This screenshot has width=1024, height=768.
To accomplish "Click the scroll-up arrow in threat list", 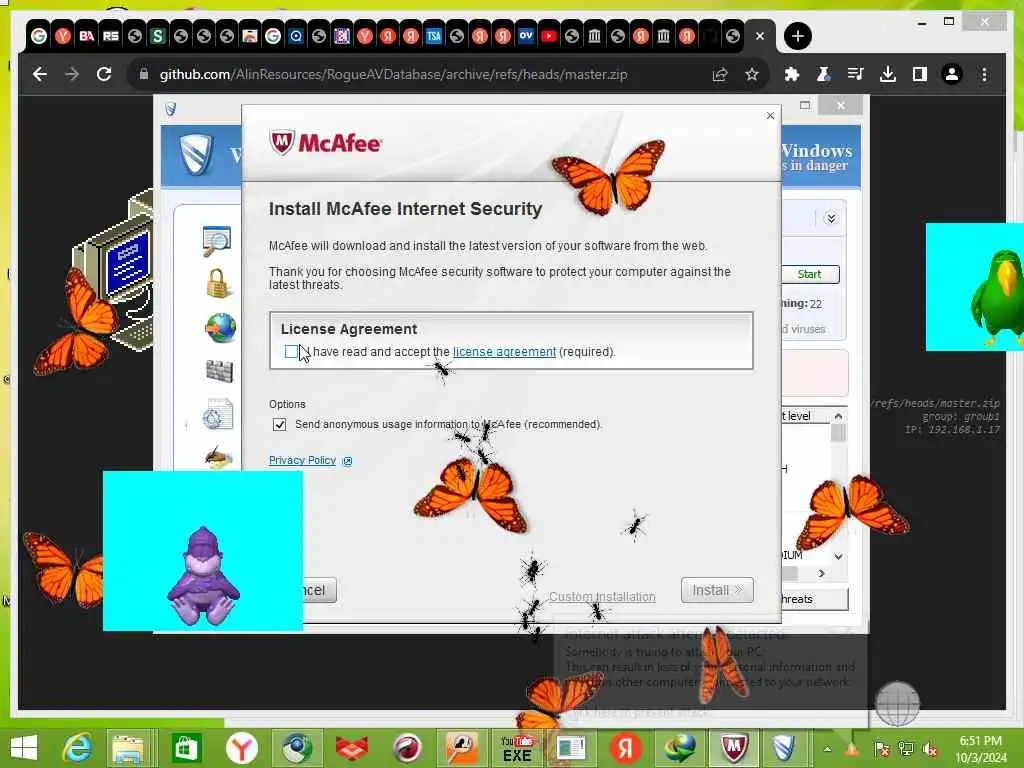I will coord(839,416).
